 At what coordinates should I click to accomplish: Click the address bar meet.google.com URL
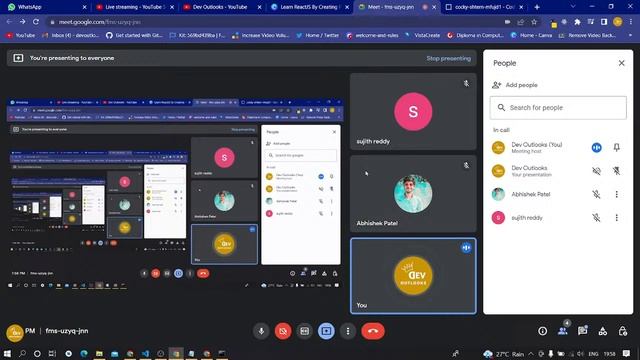click(100, 22)
